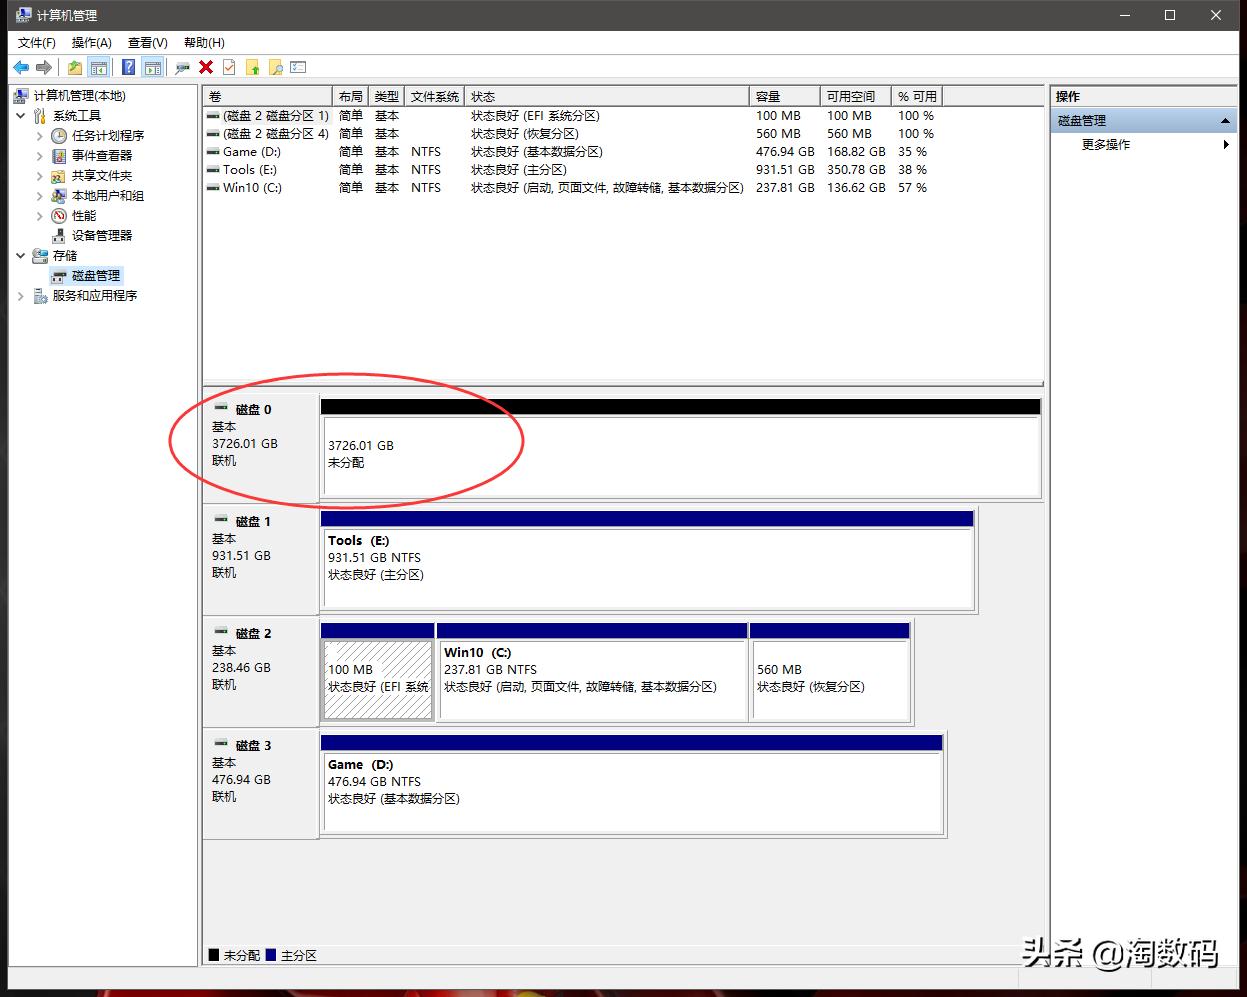Sort by the 布局 column header

click(351, 96)
